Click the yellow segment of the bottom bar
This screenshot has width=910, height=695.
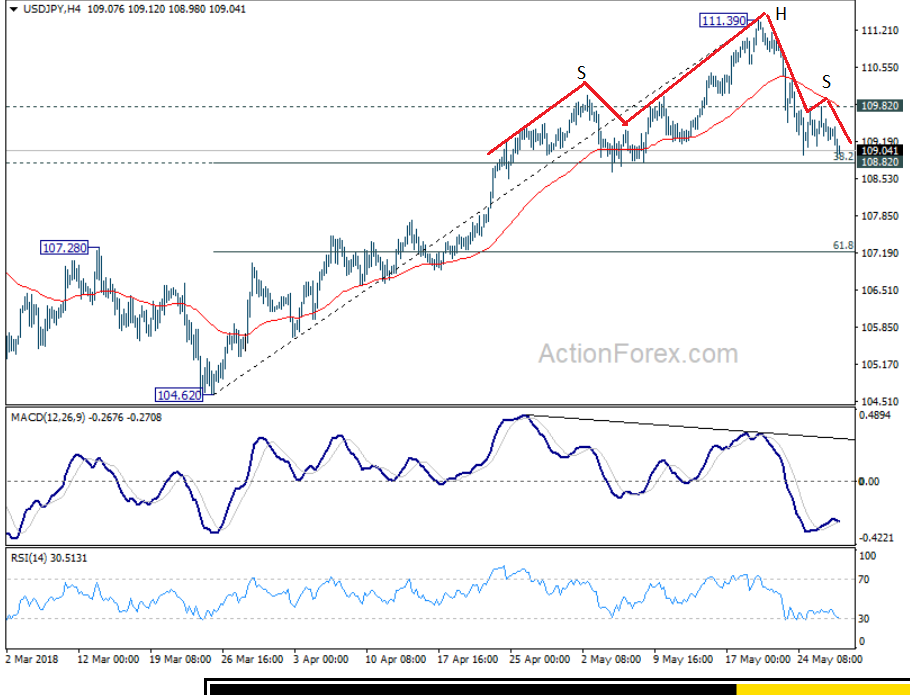(x=822, y=689)
